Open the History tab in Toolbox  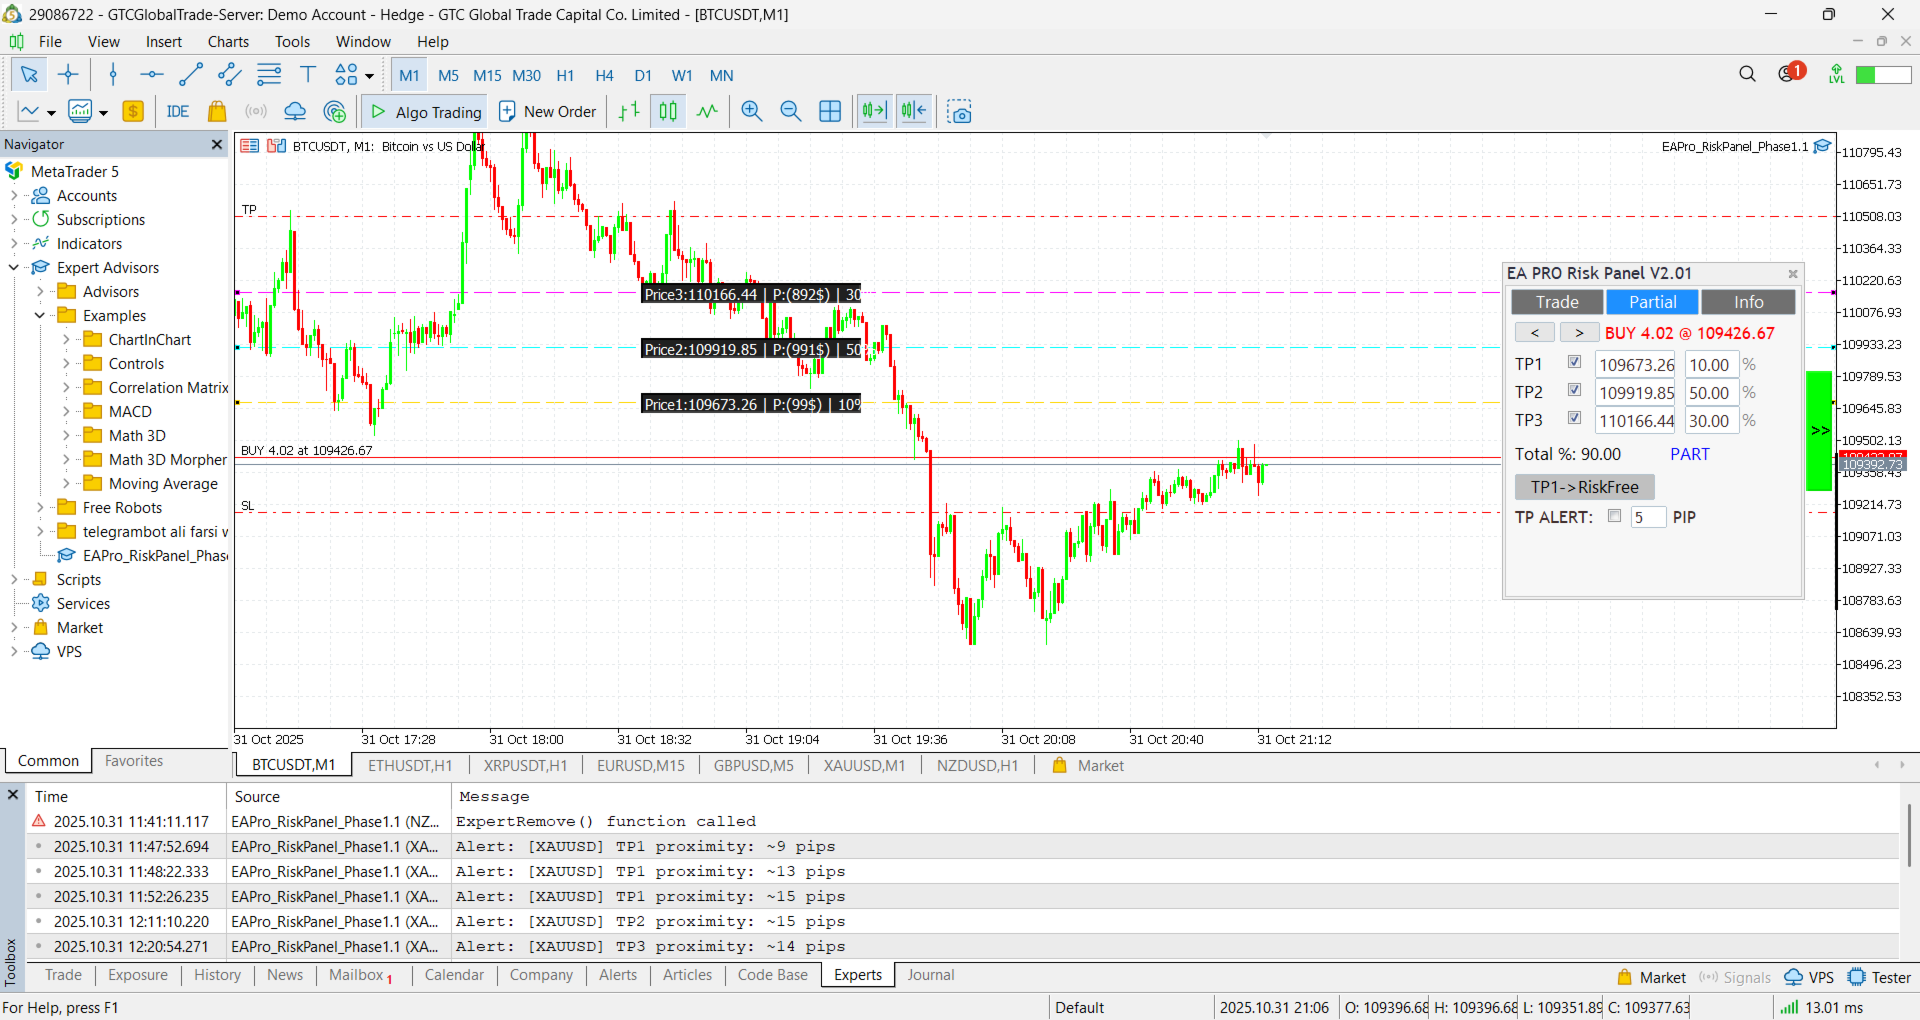[x=217, y=975]
